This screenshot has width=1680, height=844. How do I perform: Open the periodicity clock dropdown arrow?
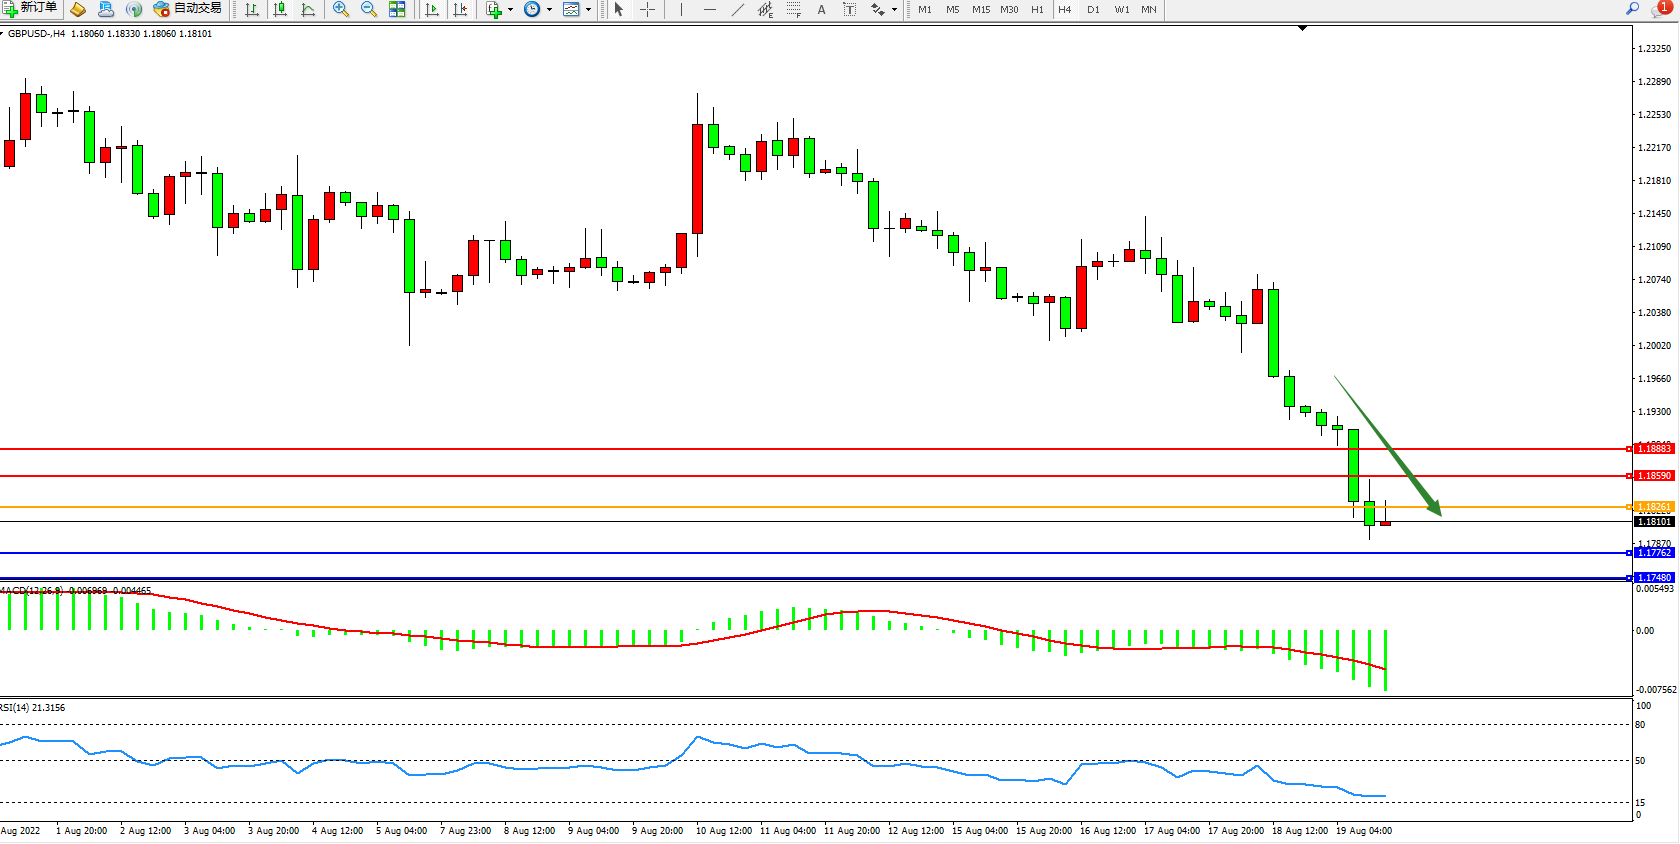[549, 10]
